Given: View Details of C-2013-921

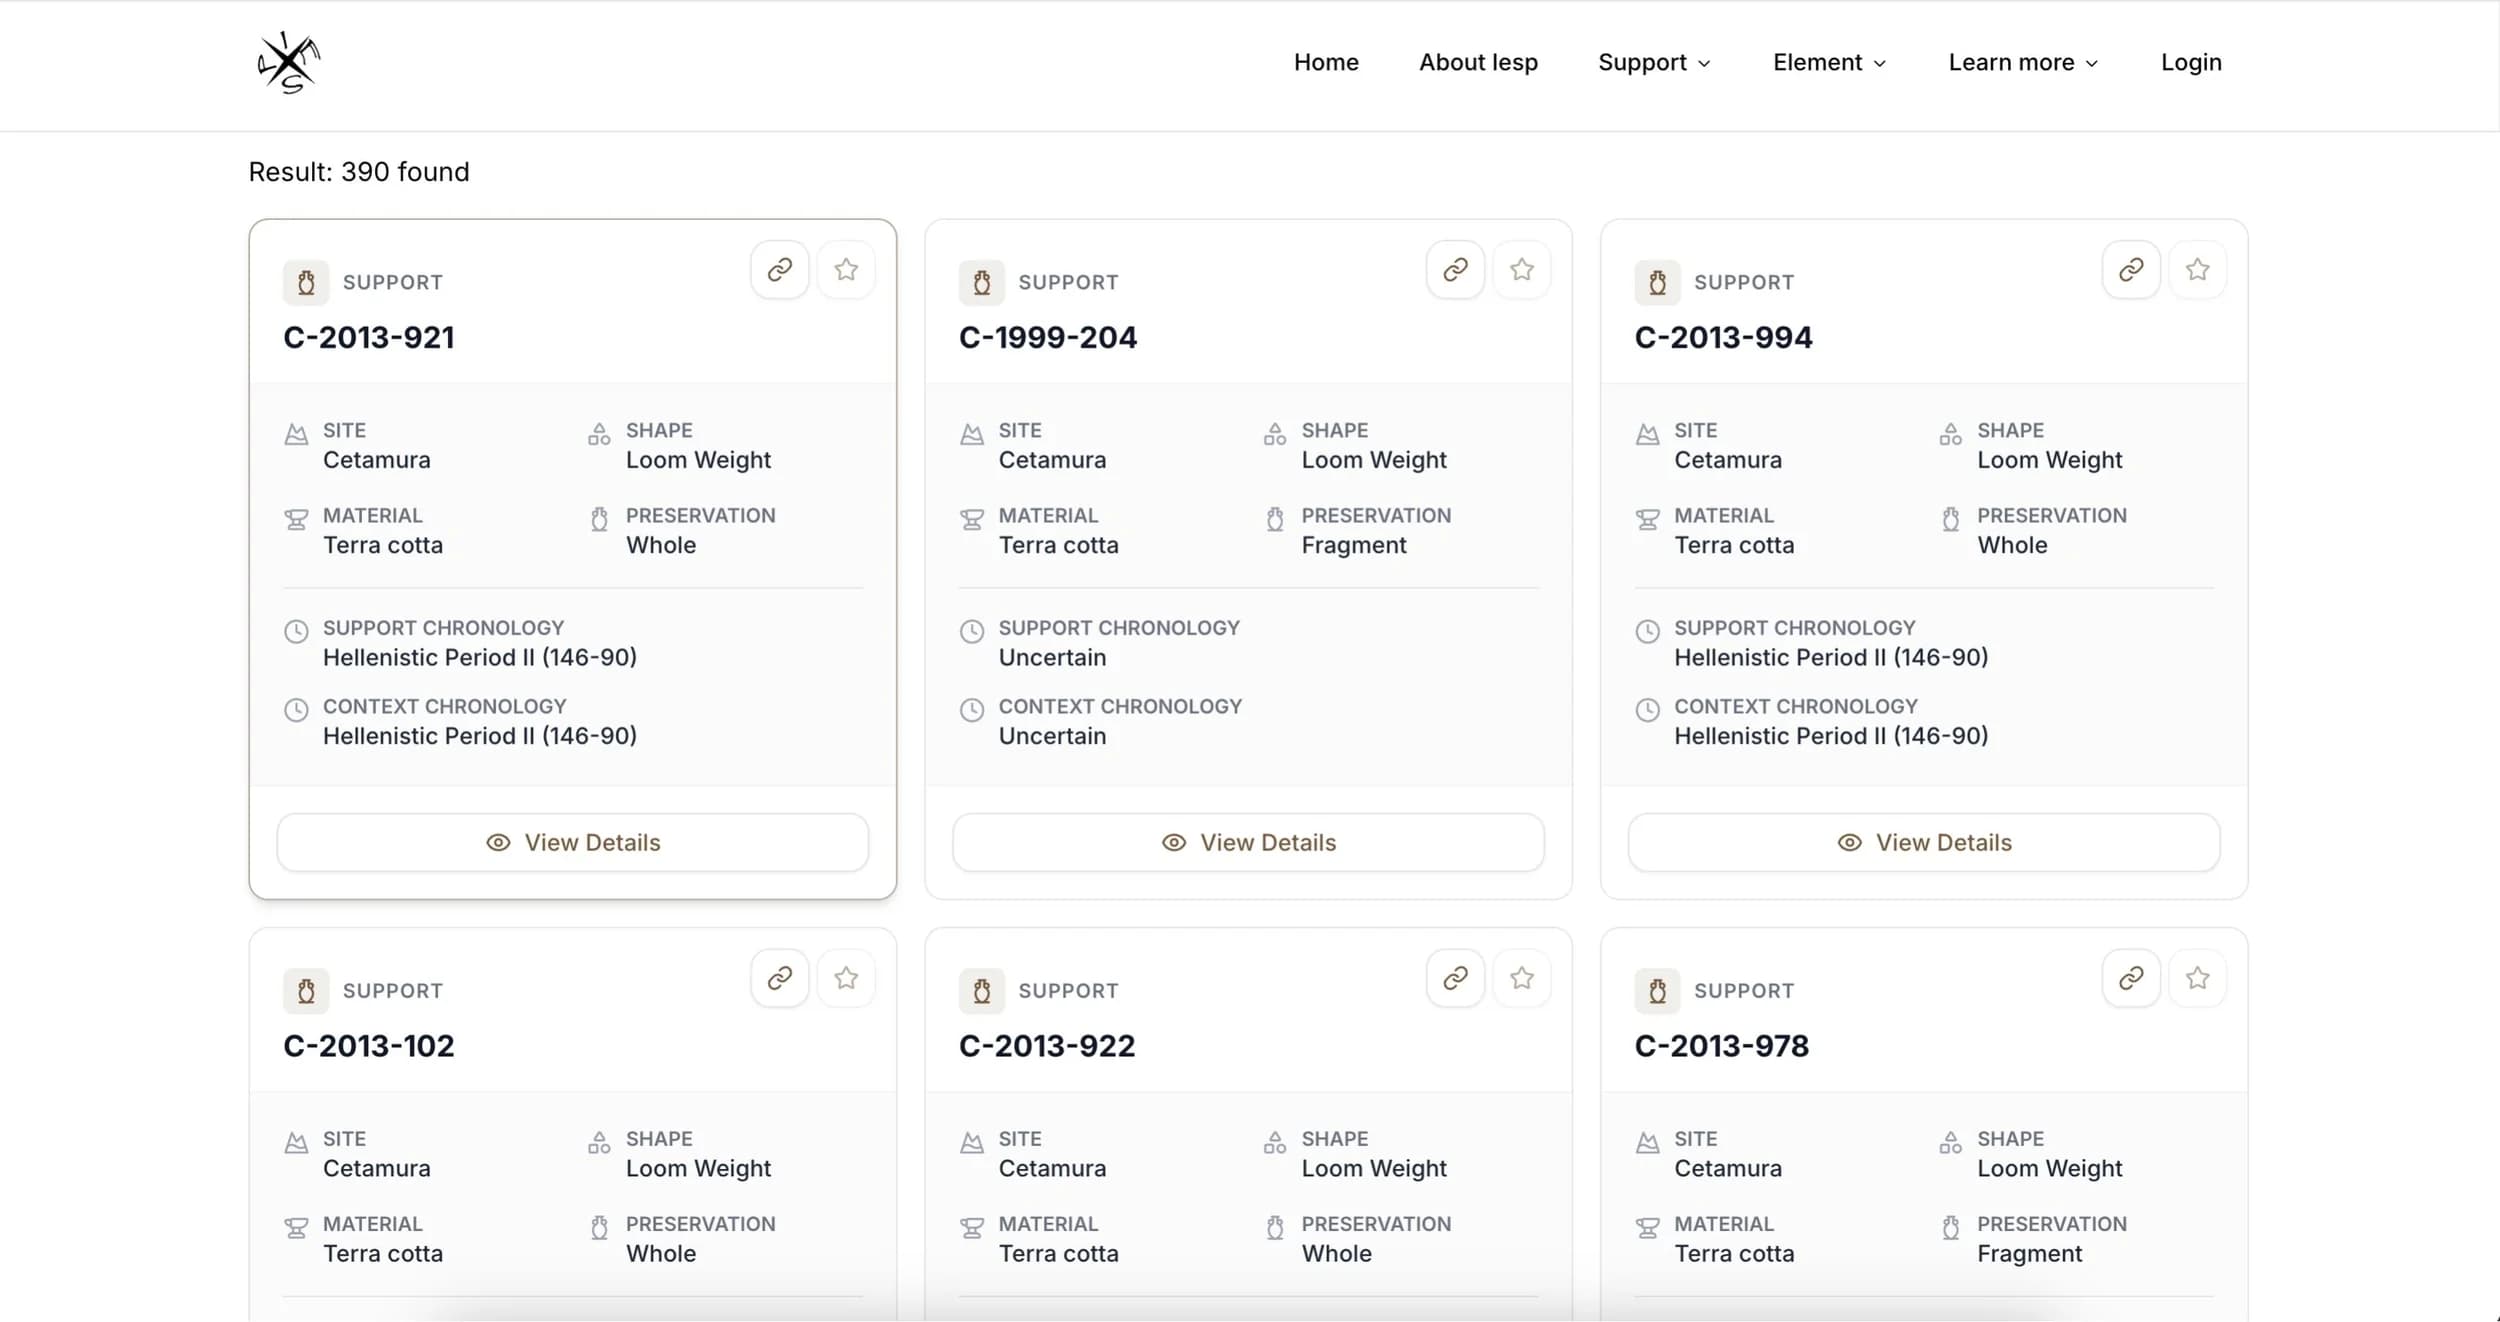Looking at the screenshot, I should (x=573, y=842).
